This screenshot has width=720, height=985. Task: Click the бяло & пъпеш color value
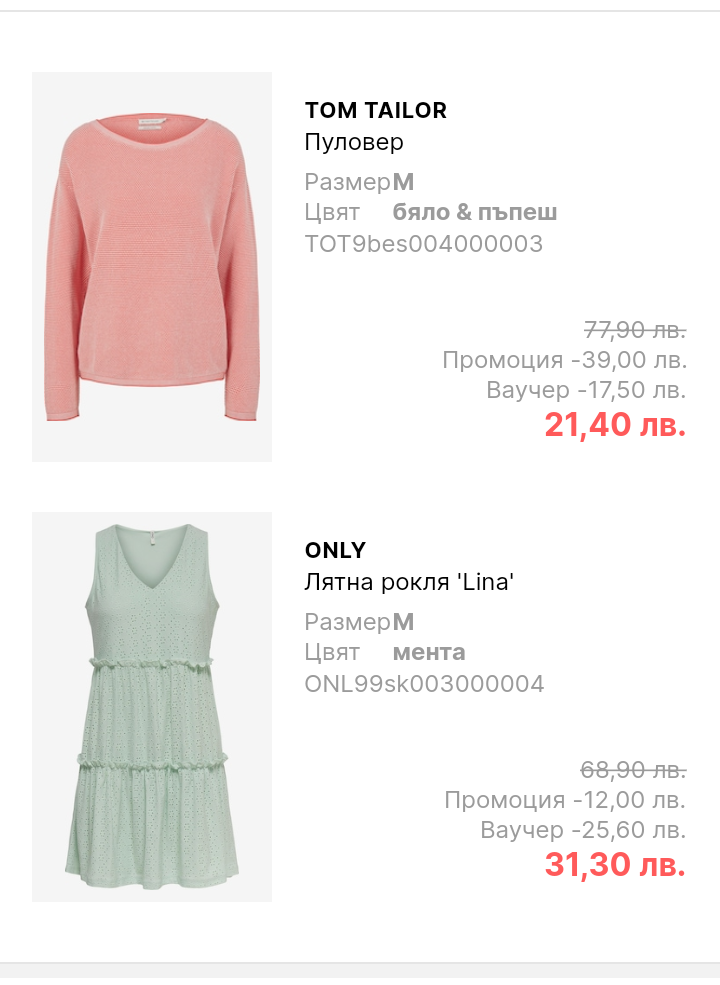(475, 213)
